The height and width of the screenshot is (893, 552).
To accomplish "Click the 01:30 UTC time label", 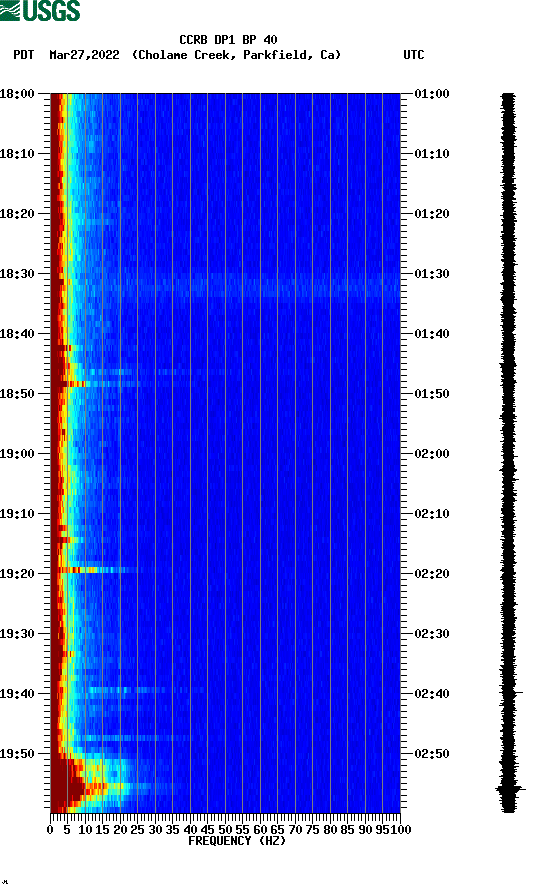I will (432, 273).
